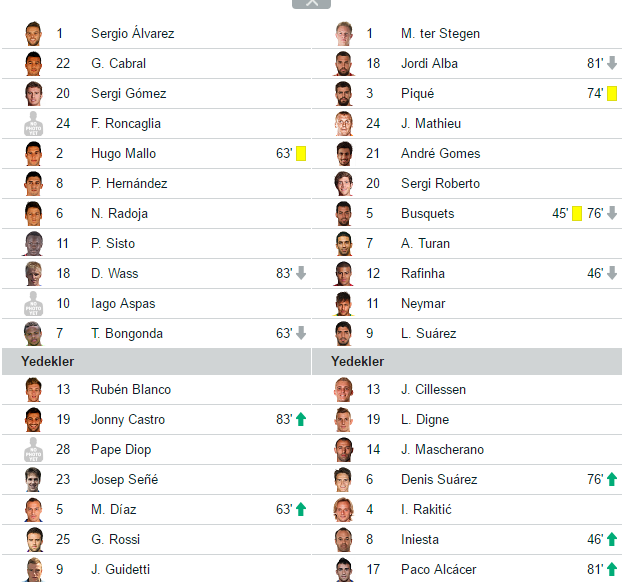The height and width of the screenshot is (582, 635).
Task: Click Piqué's yellow card icon
Action: pyautogui.click(x=612, y=94)
